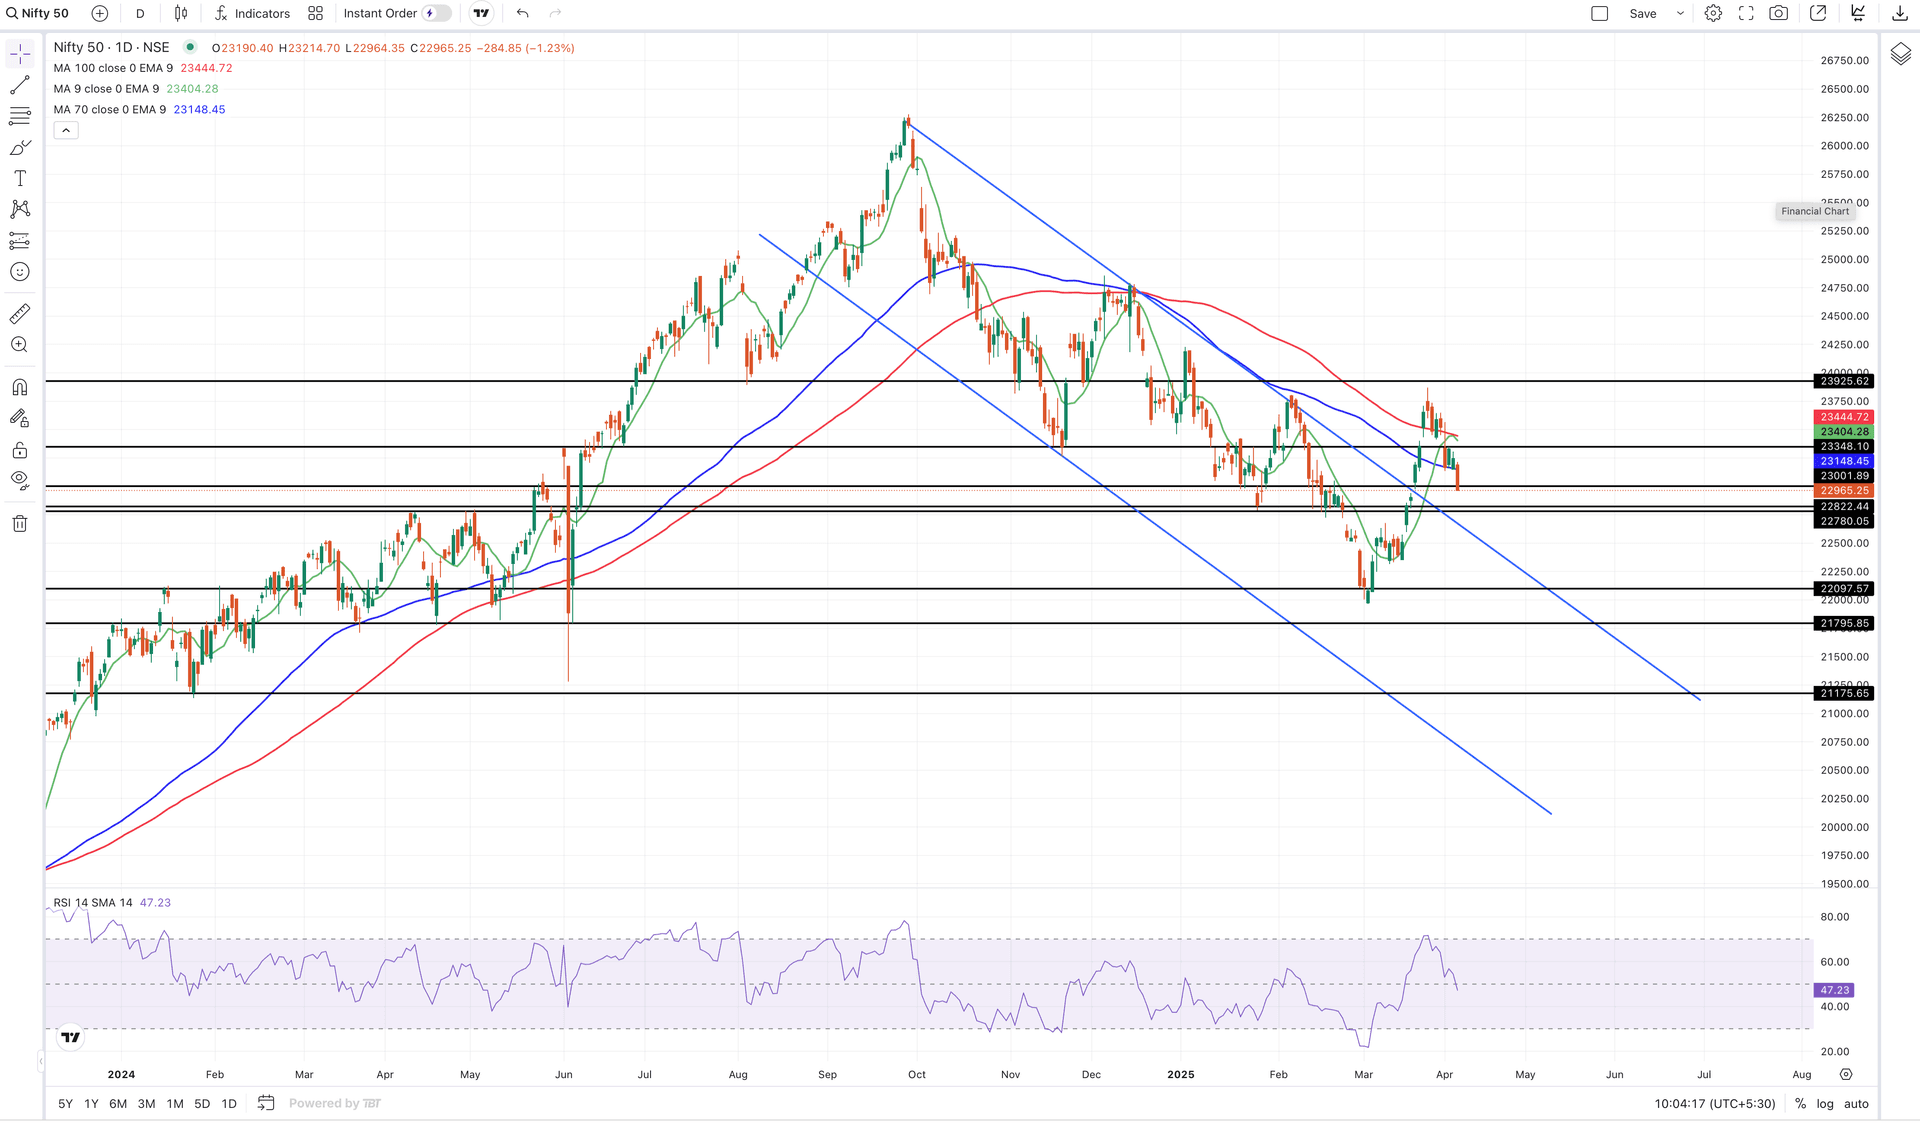Save the chart layout

tap(1643, 14)
